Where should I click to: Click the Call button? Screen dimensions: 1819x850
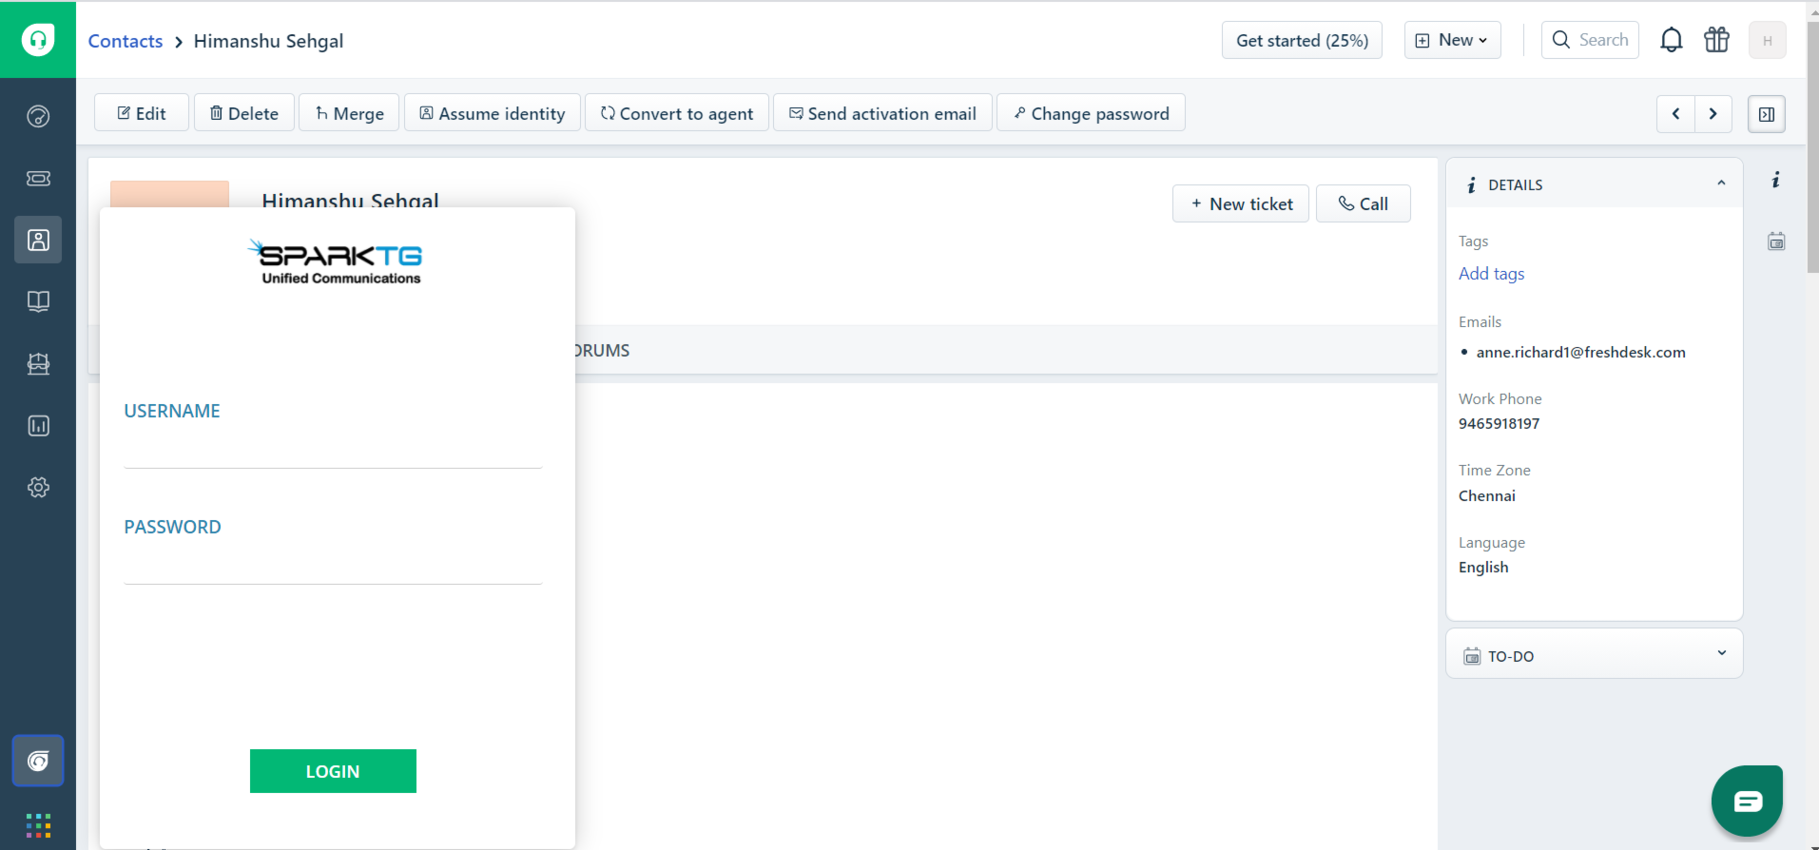1363,204
